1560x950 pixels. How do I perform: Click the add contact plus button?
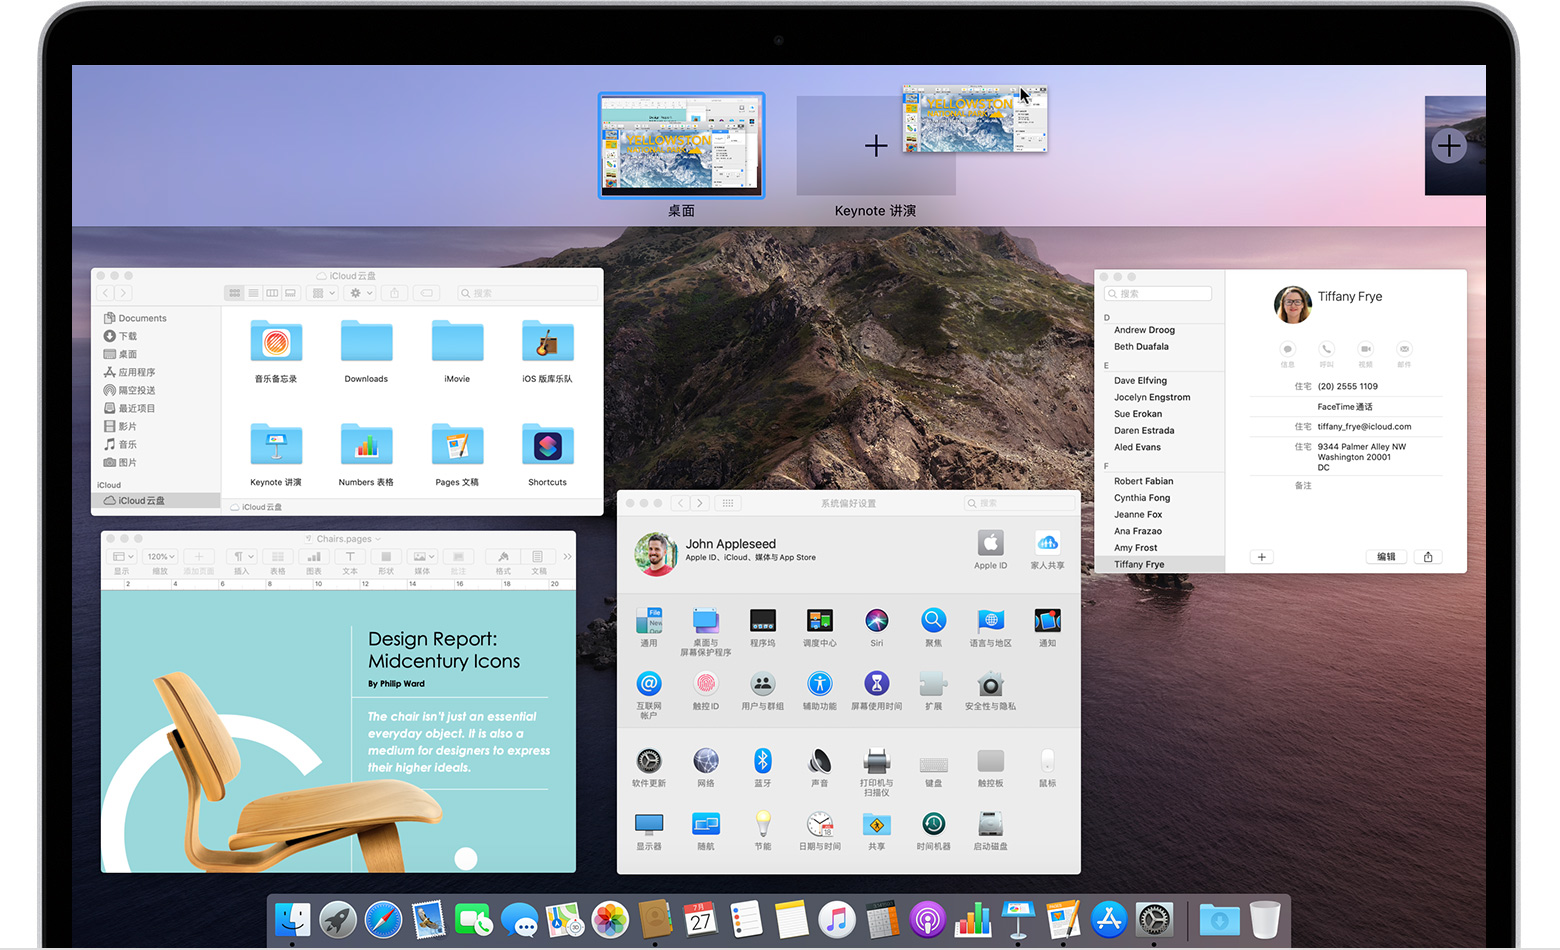[1262, 557]
